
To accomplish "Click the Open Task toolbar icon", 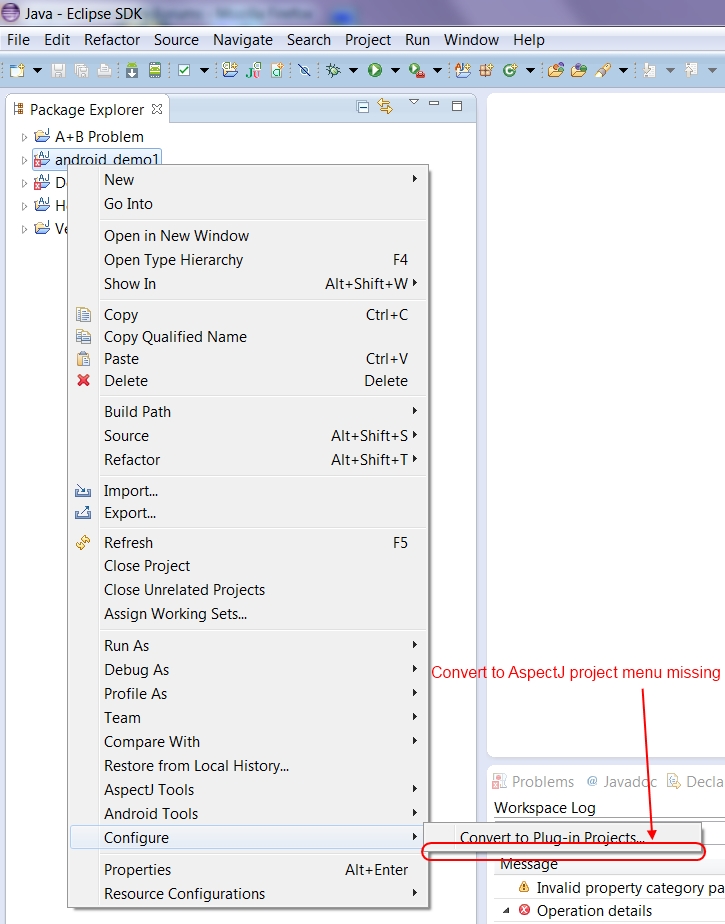I will [x=579, y=71].
